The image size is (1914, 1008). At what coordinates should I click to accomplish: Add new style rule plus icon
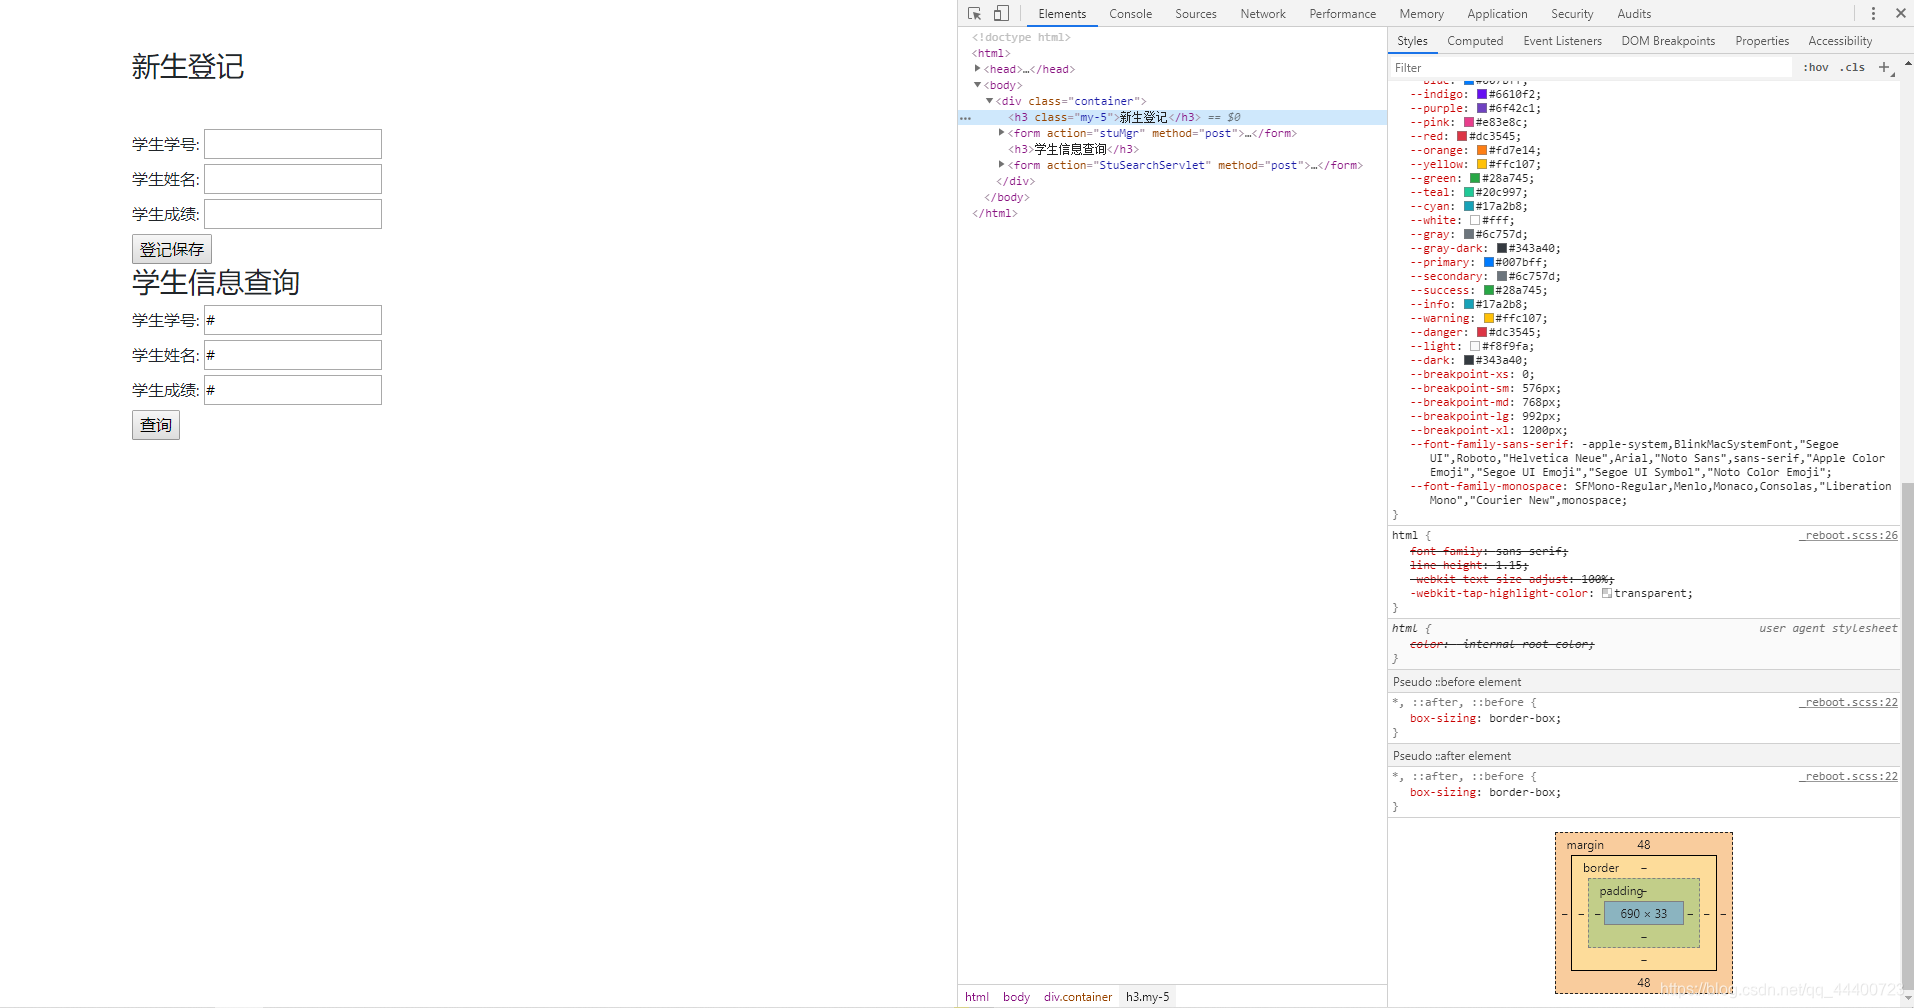point(1884,67)
